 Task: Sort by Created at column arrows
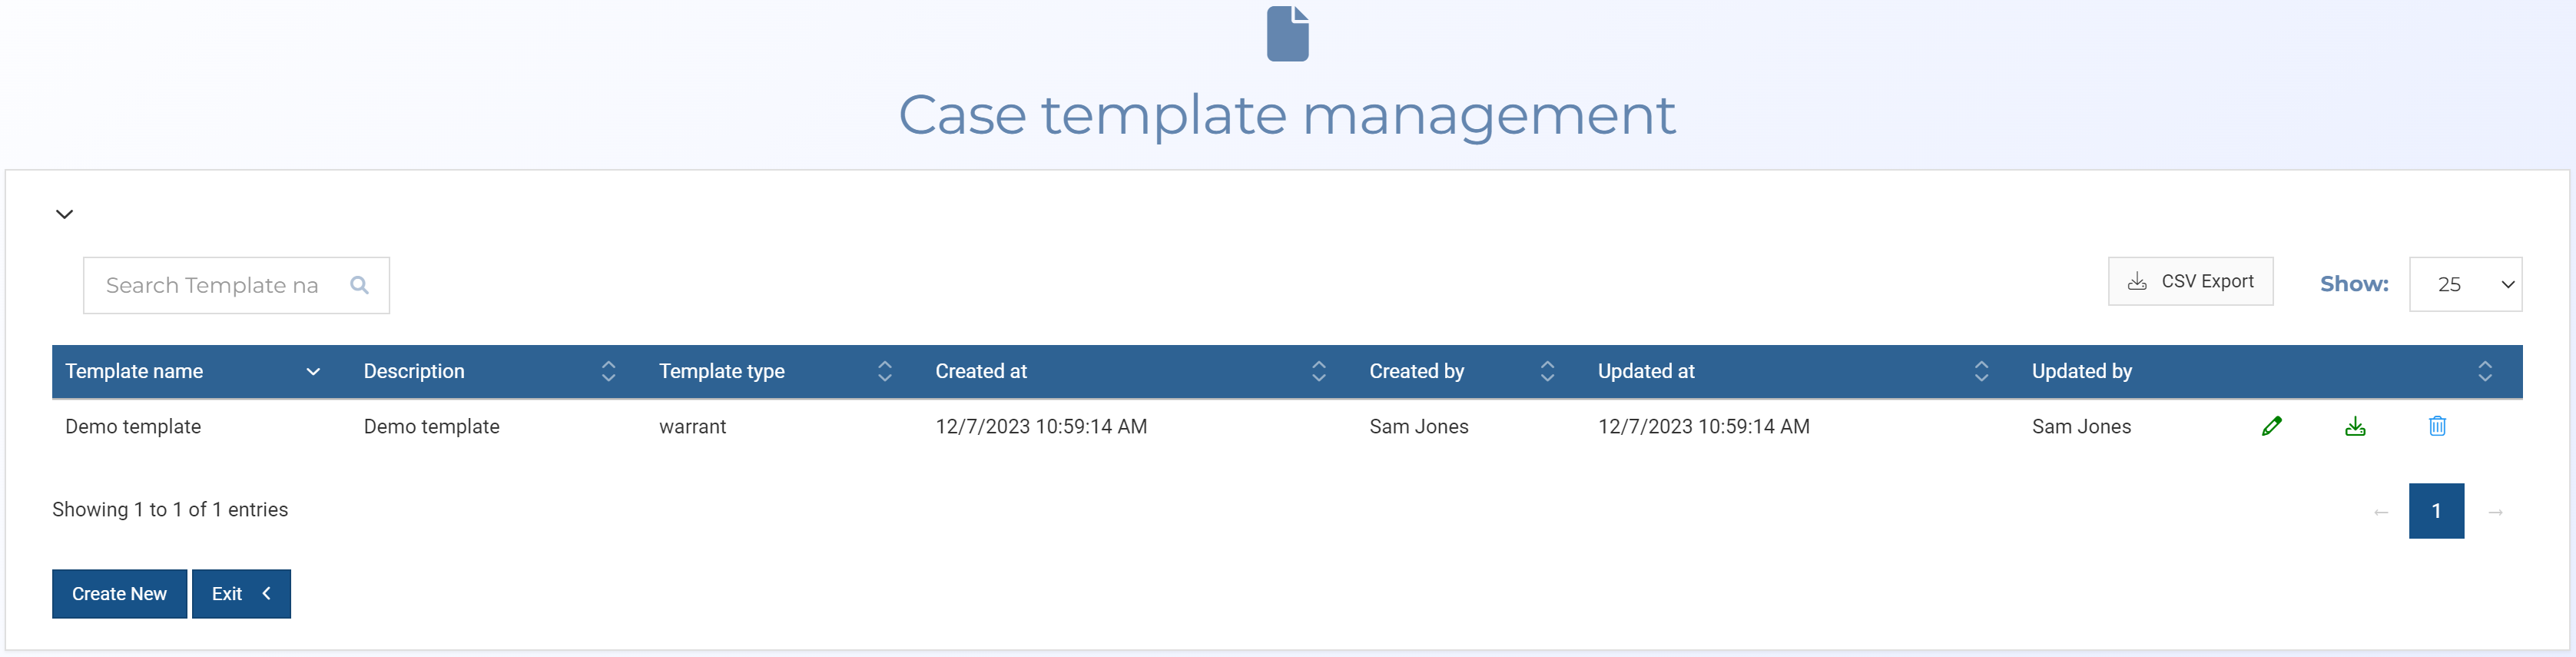tap(1318, 371)
